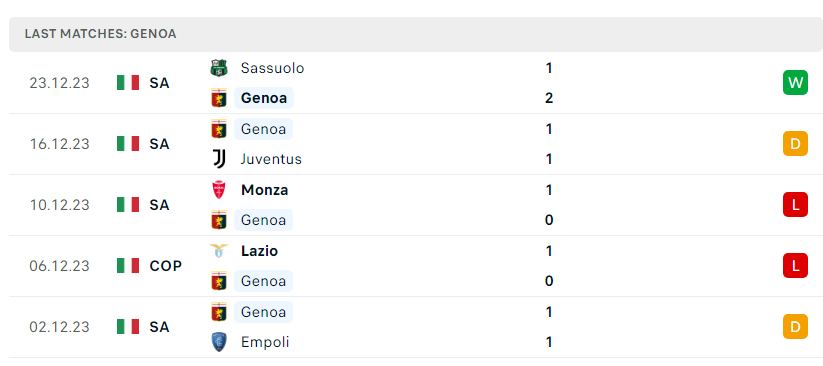Select the L badge for Monza match
823x366 pixels.
point(795,205)
